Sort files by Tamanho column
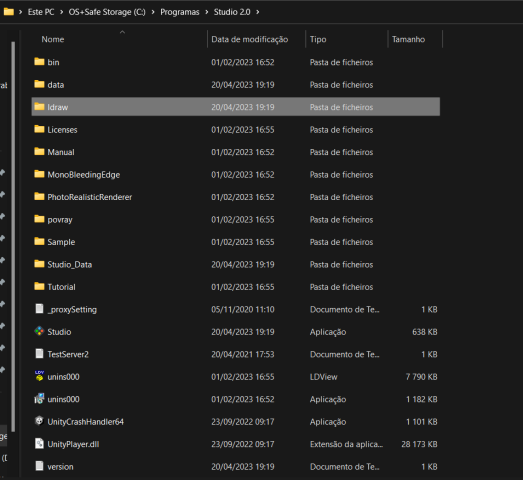The image size is (523, 480). pyautogui.click(x=408, y=39)
